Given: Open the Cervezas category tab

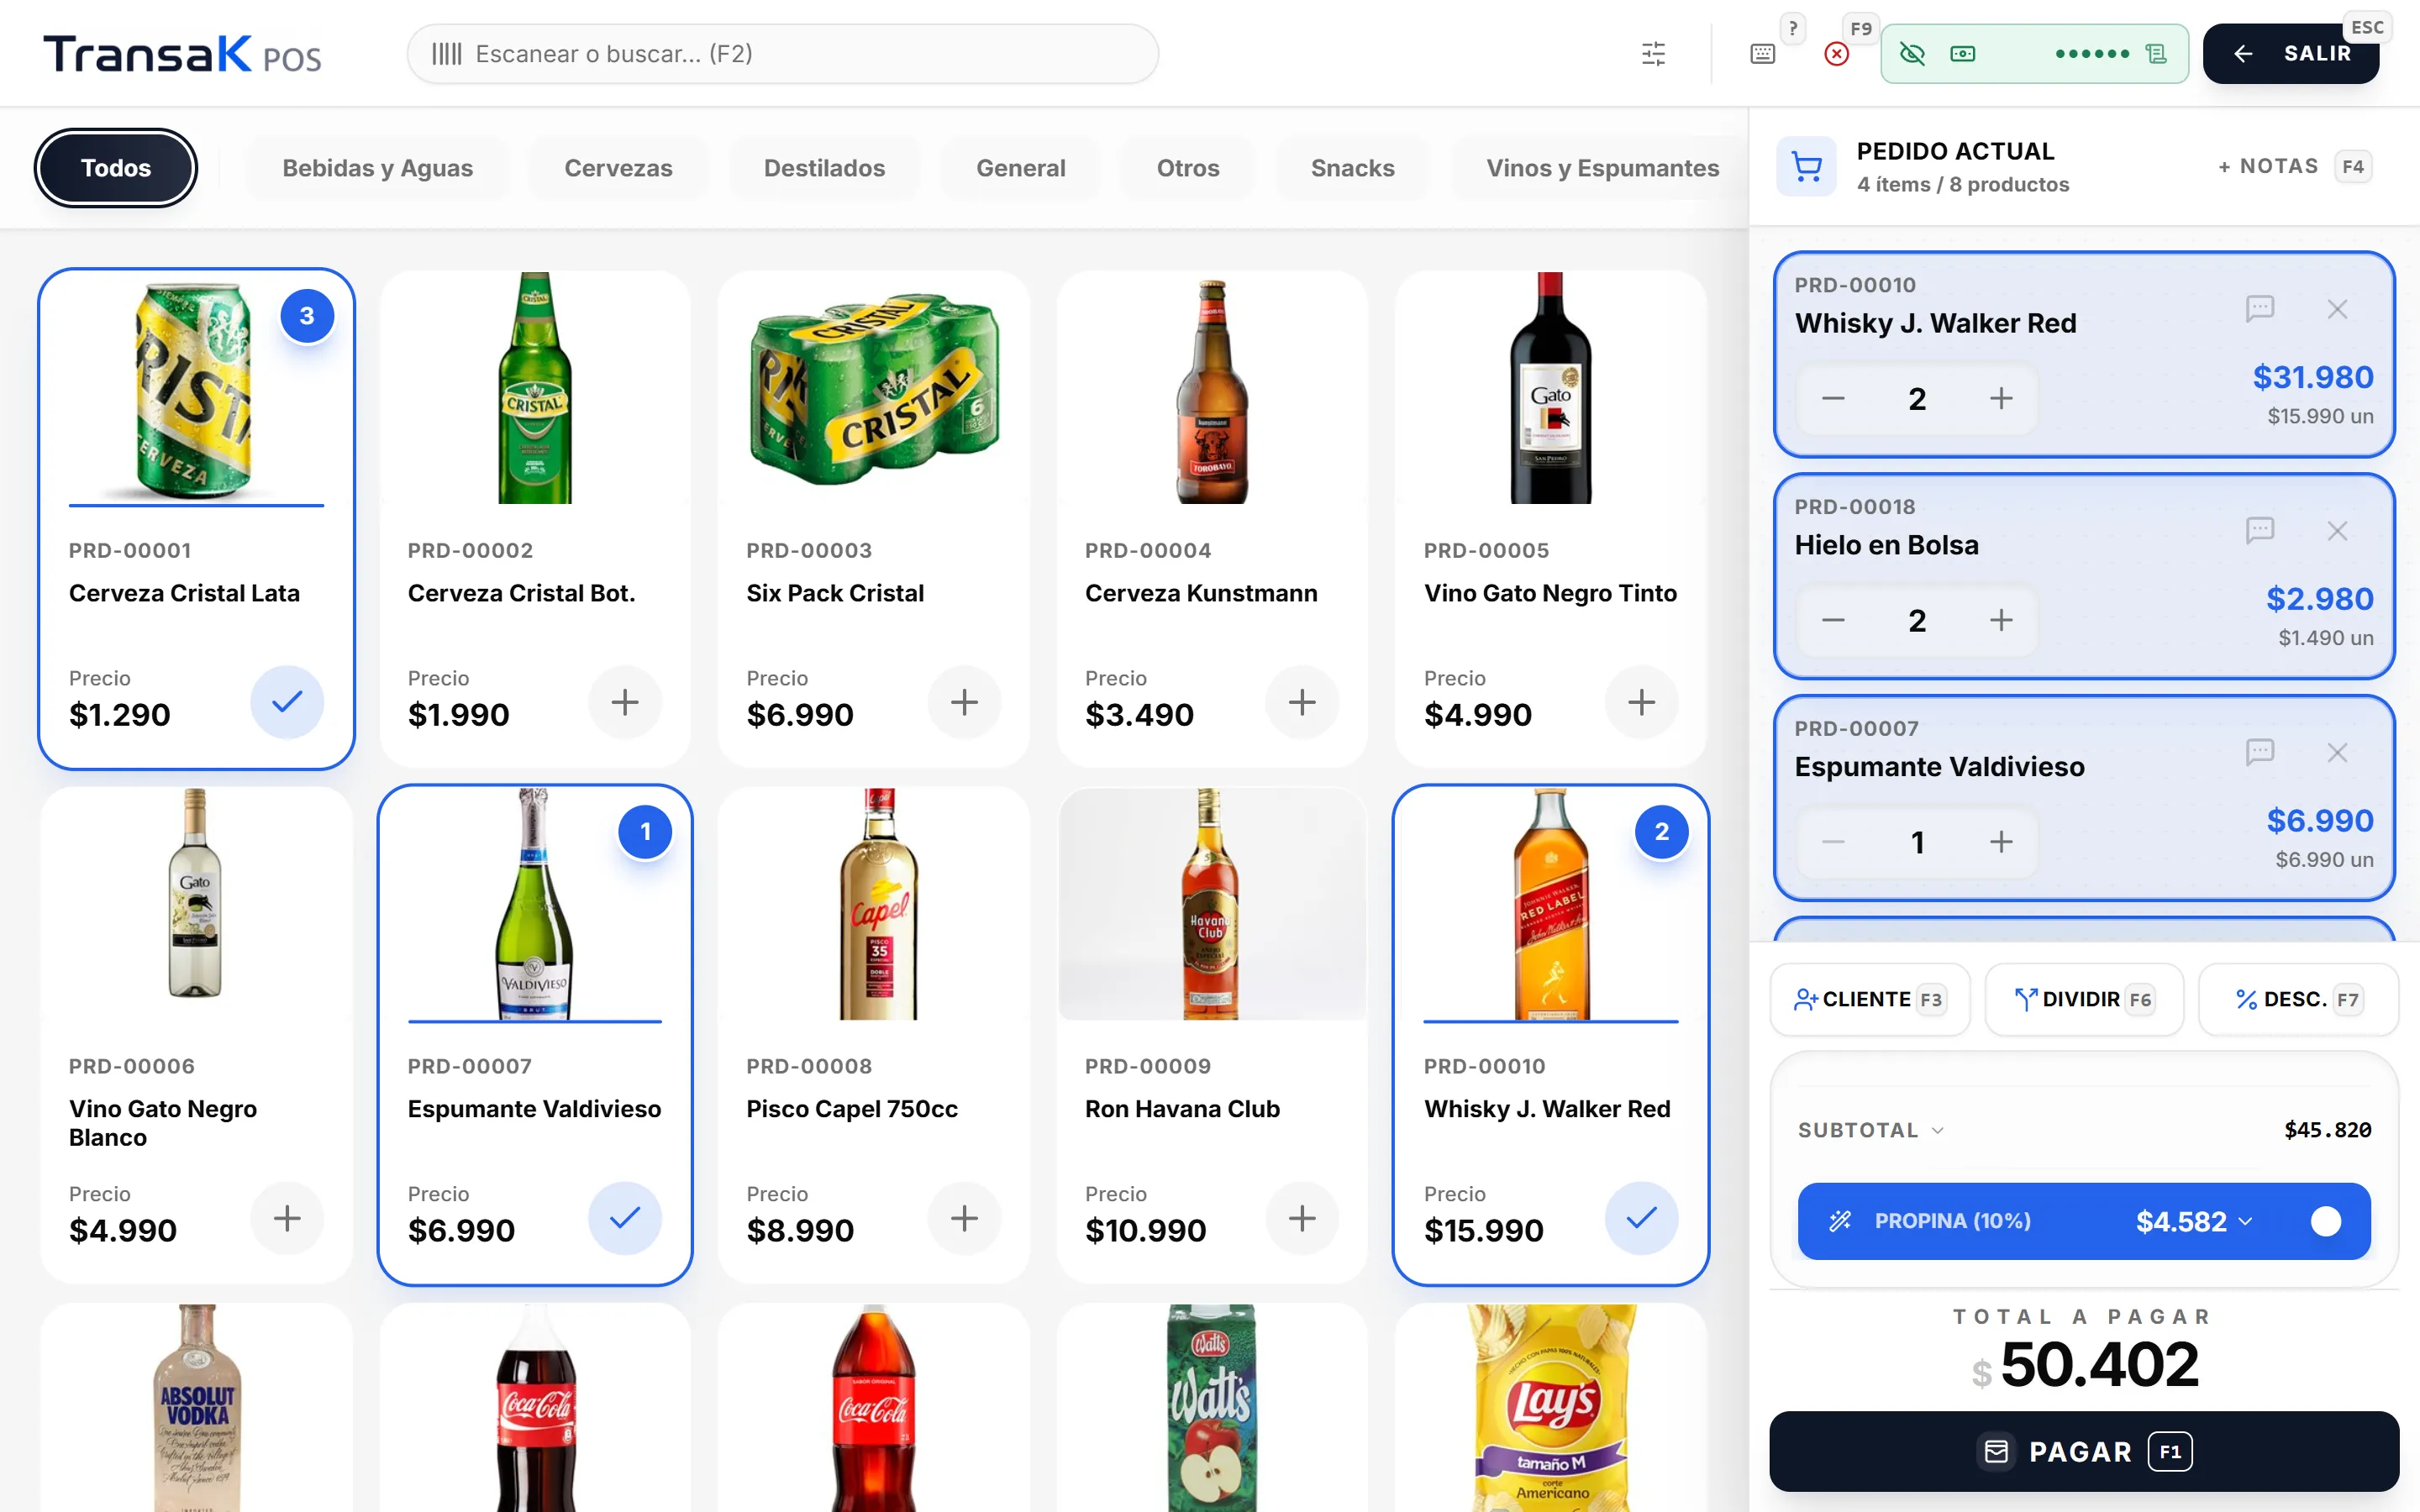Looking at the screenshot, I should 618,168.
